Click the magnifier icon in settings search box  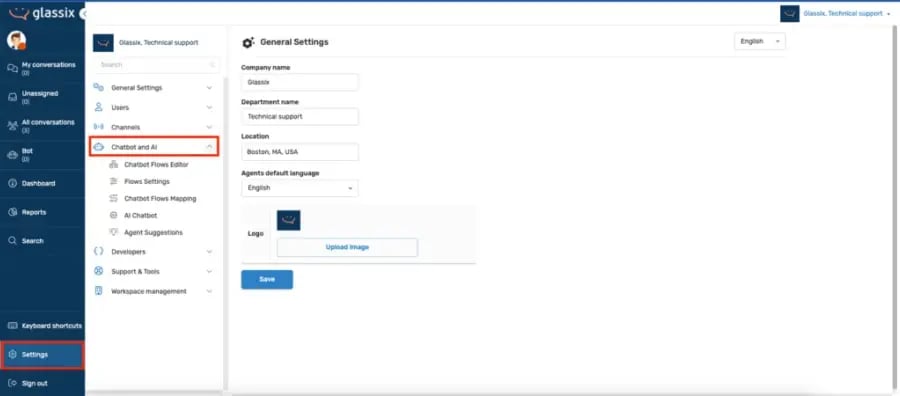click(x=212, y=65)
